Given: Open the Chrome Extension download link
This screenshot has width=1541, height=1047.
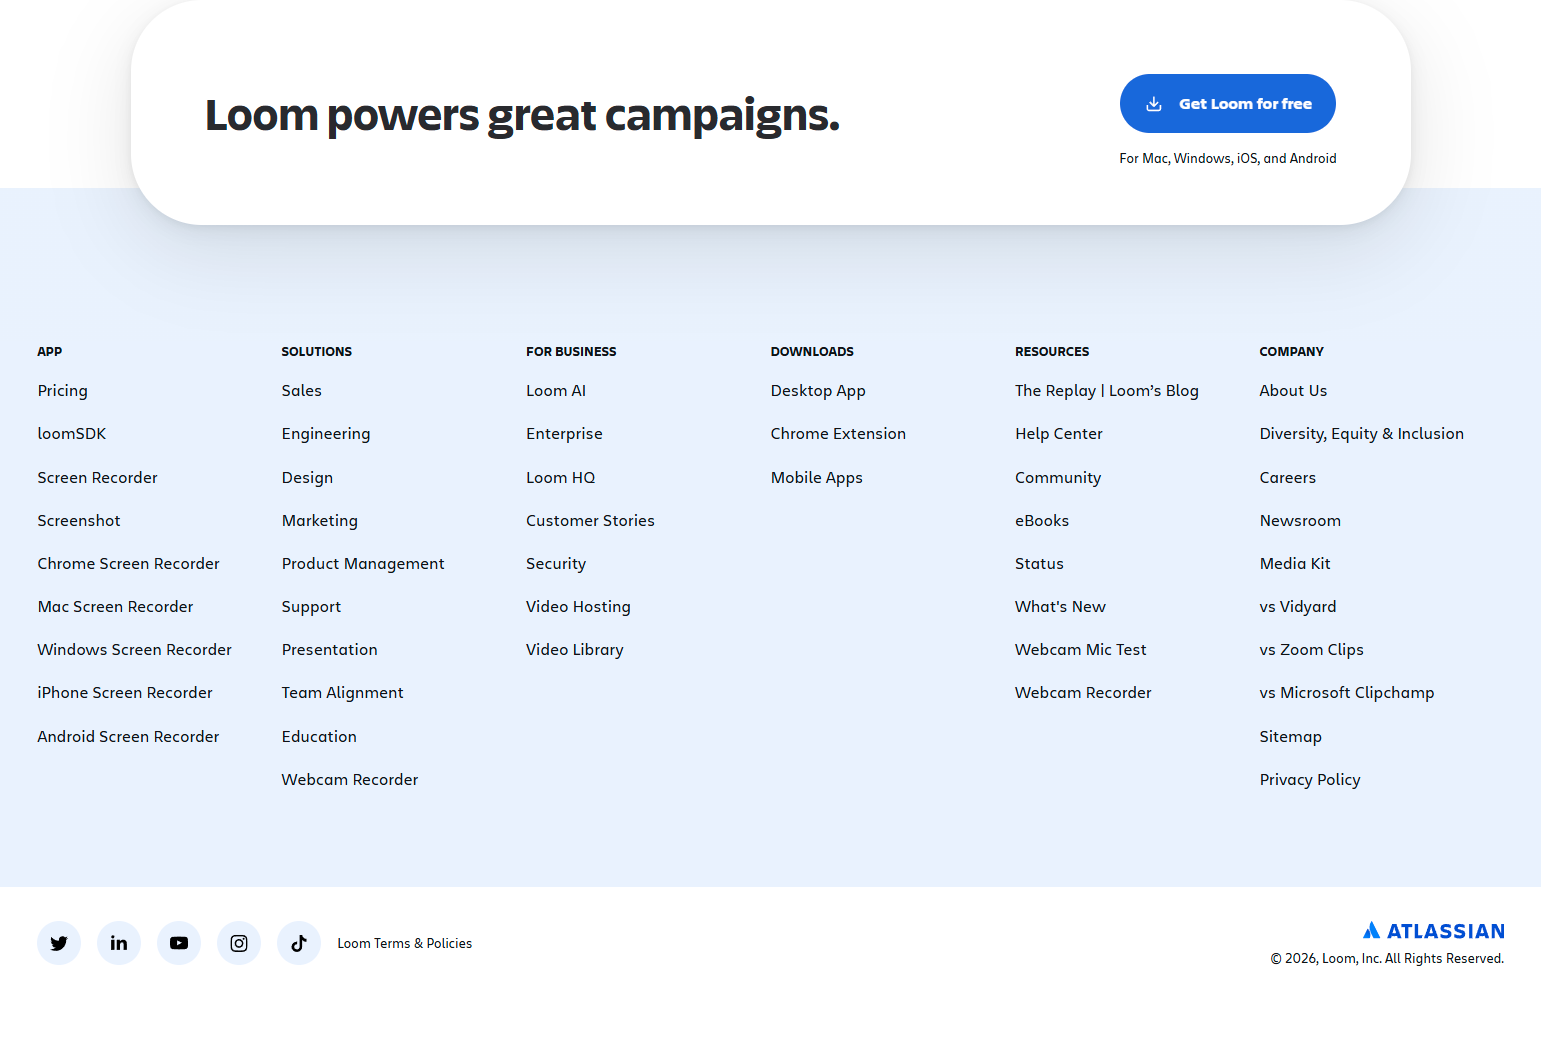Looking at the screenshot, I should click(x=838, y=433).
